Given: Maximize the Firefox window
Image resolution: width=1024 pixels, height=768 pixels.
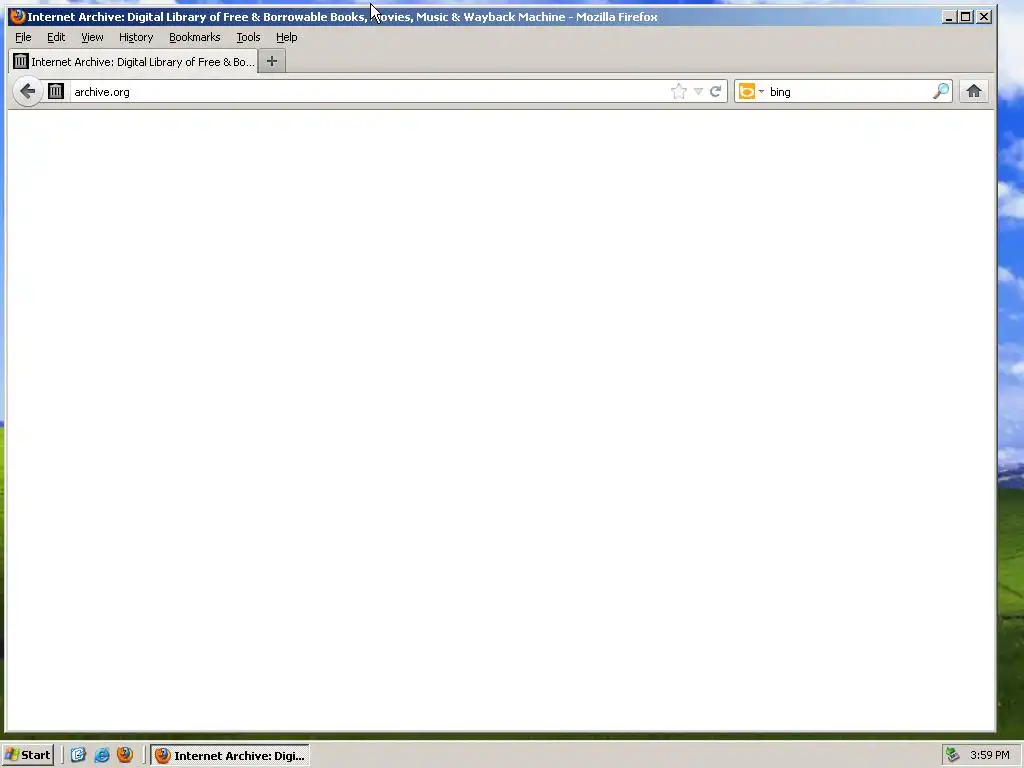Looking at the screenshot, I should coord(966,16).
